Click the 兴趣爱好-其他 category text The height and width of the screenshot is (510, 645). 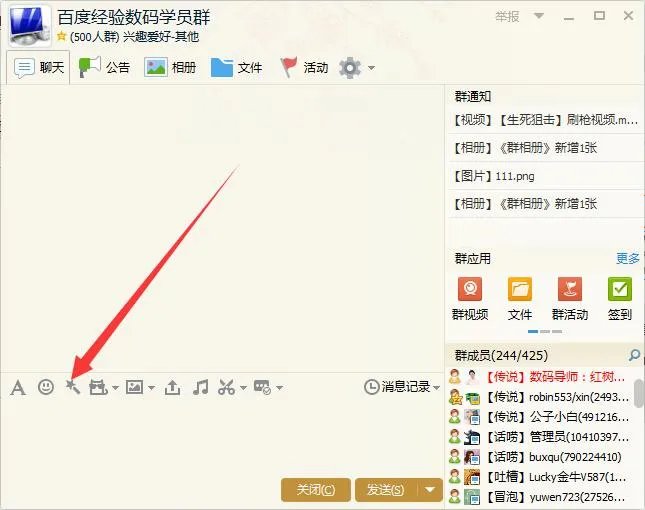161,37
